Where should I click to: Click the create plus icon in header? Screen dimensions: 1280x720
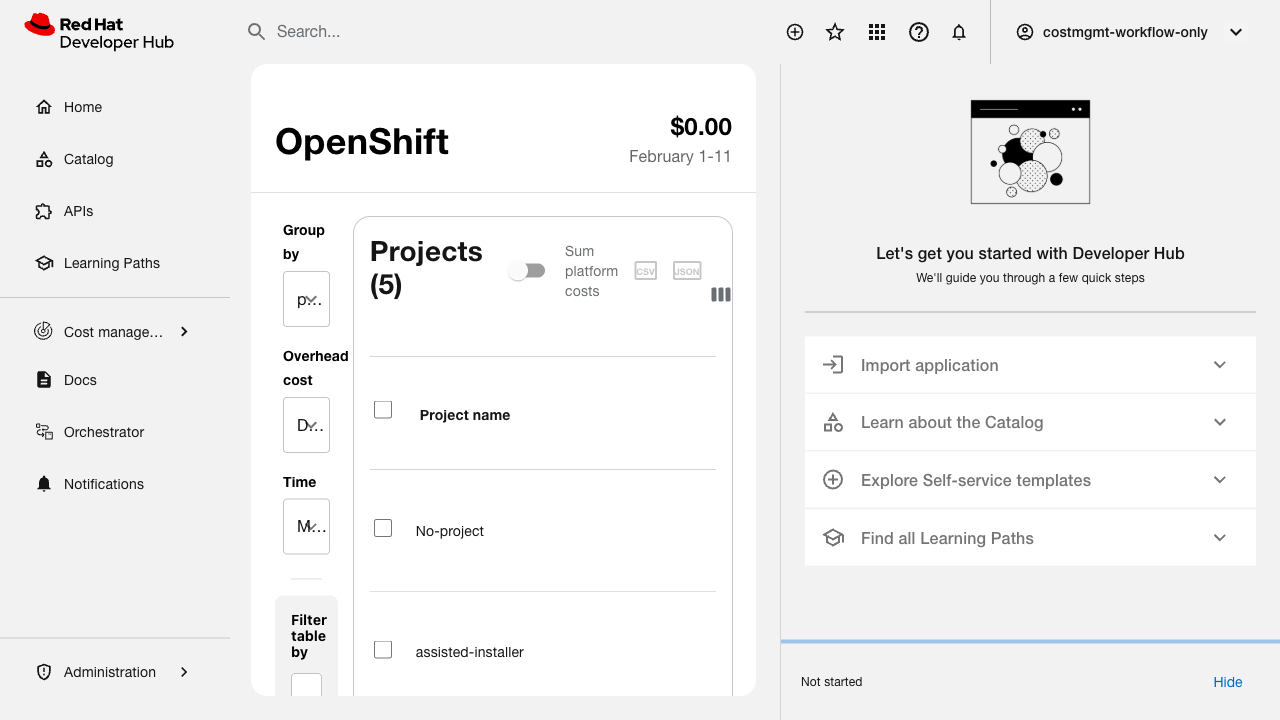795,32
